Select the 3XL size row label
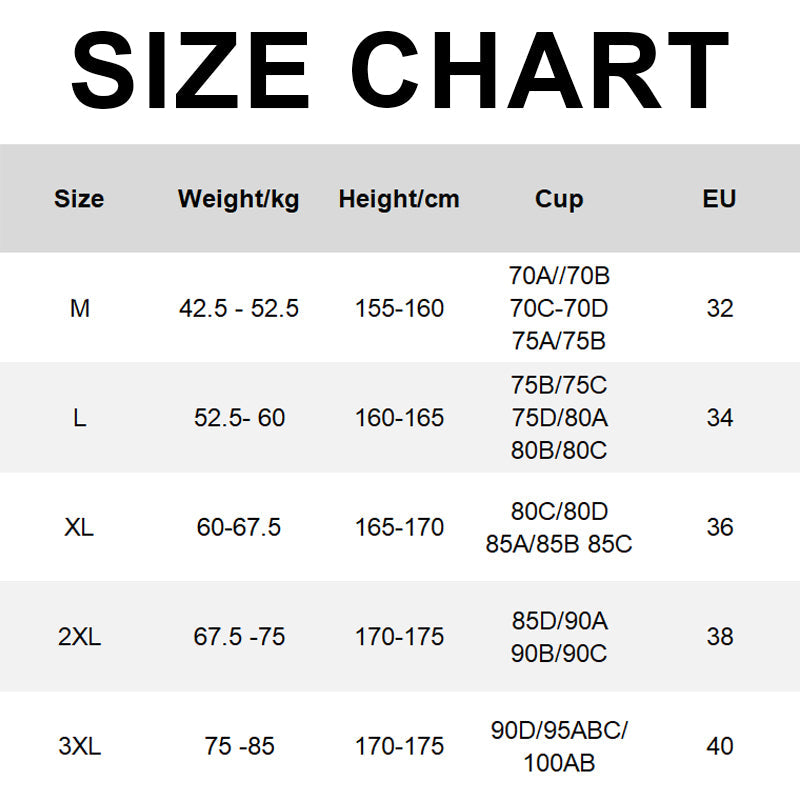This screenshot has height=800, width=800. point(79,746)
